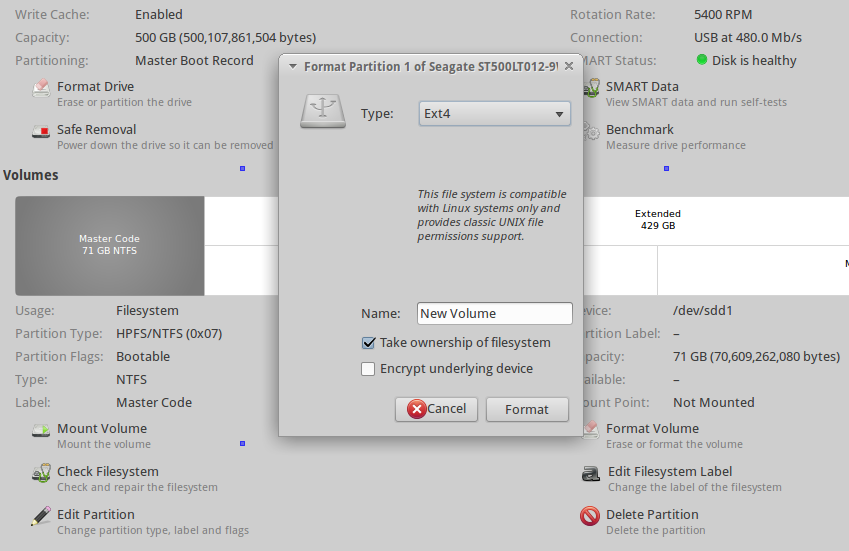Open Benchmark drive performance option

coord(639,131)
